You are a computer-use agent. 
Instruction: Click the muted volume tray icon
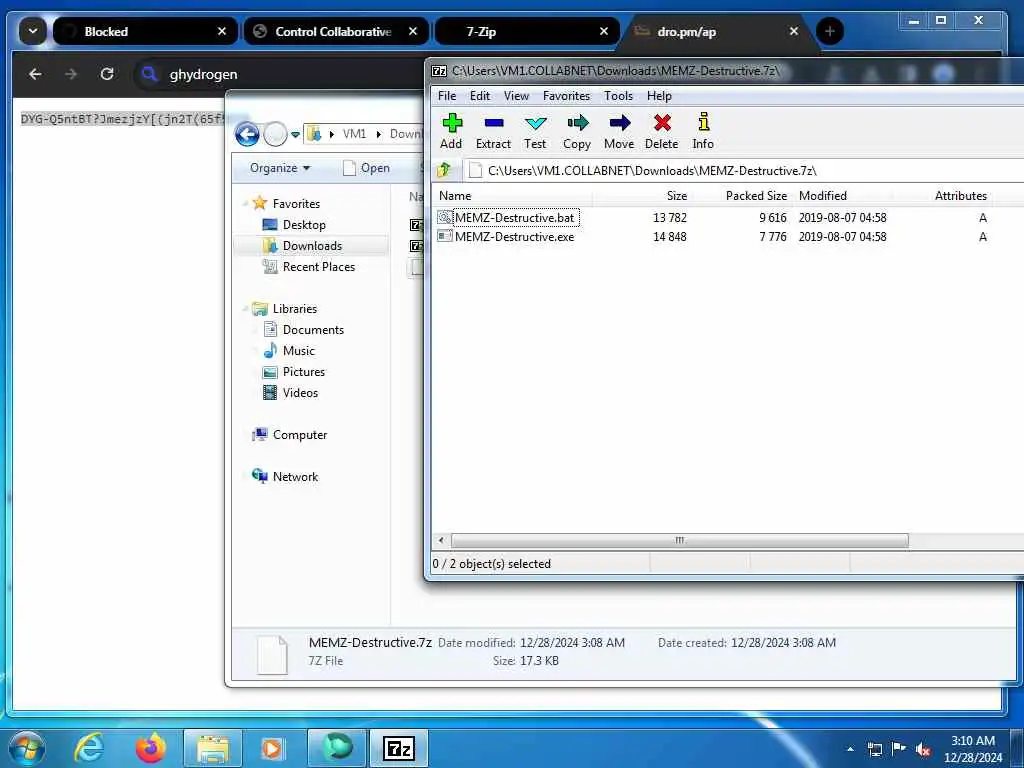923,750
